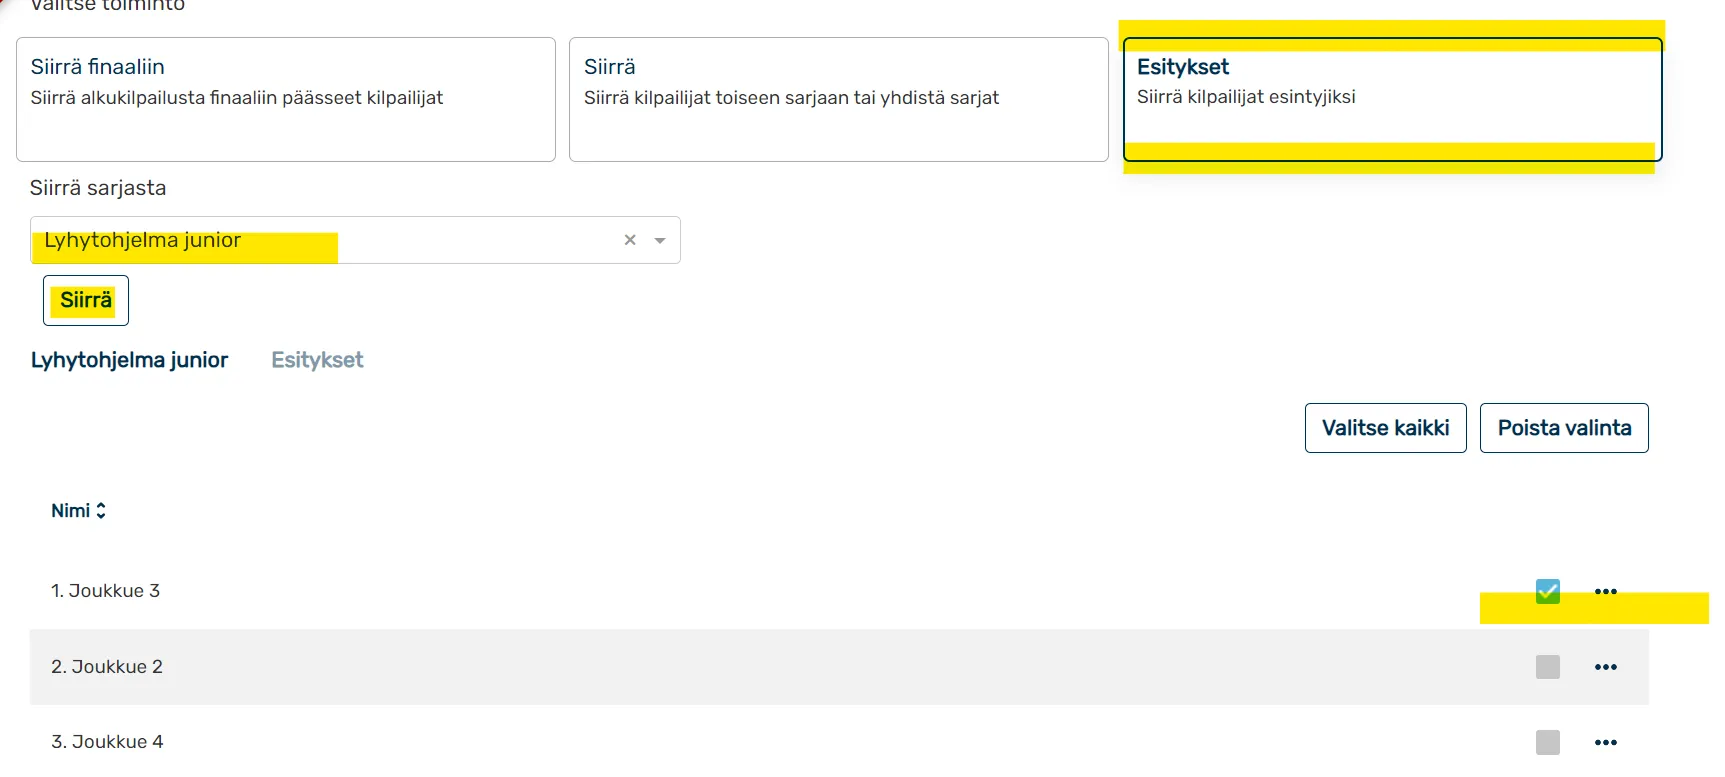1725x777 pixels.
Task: Pick the Esitykset action card
Action: pos(1392,99)
